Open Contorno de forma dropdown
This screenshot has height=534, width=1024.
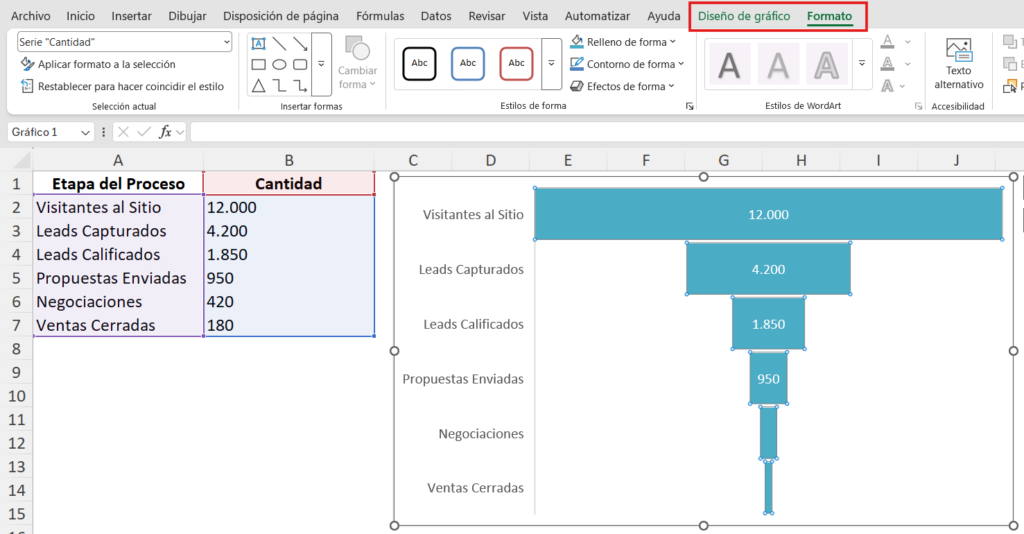pos(627,64)
